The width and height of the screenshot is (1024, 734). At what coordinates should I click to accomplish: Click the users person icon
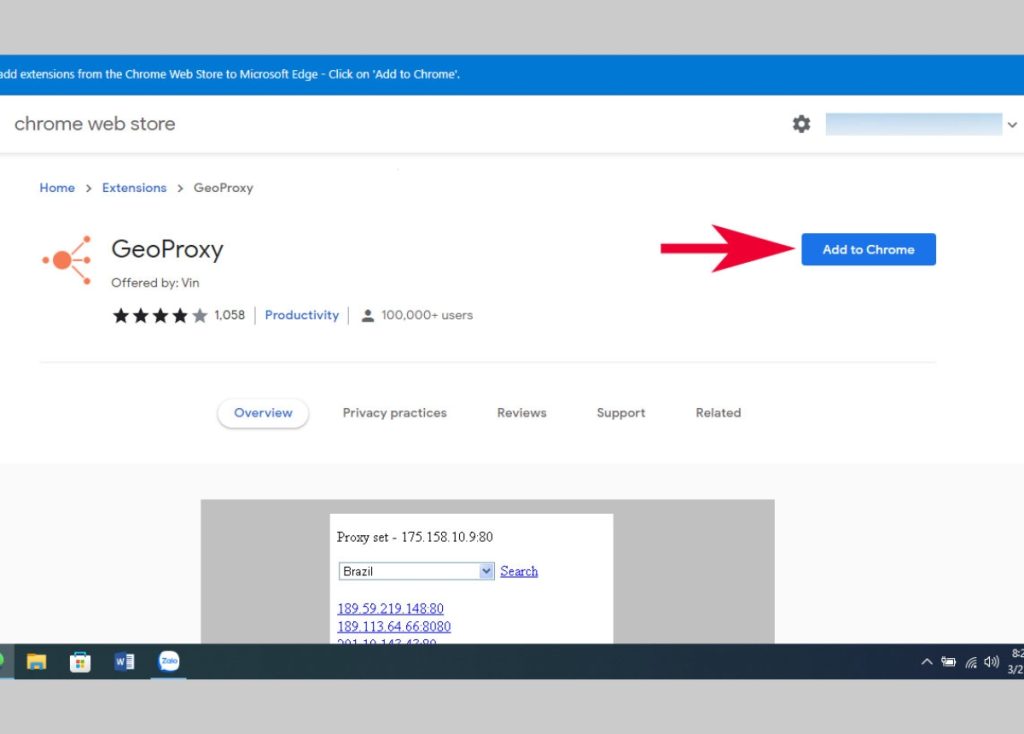pos(368,315)
